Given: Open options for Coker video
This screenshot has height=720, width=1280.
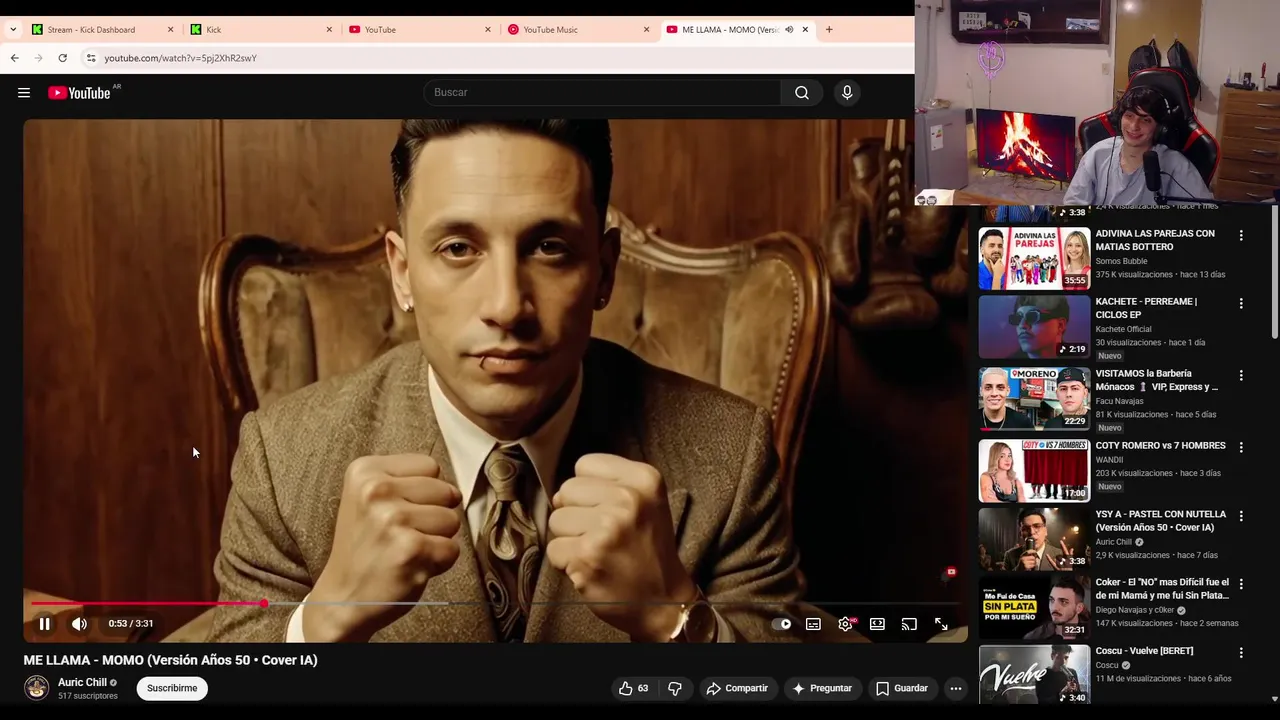Looking at the screenshot, I should point(1241,584).
